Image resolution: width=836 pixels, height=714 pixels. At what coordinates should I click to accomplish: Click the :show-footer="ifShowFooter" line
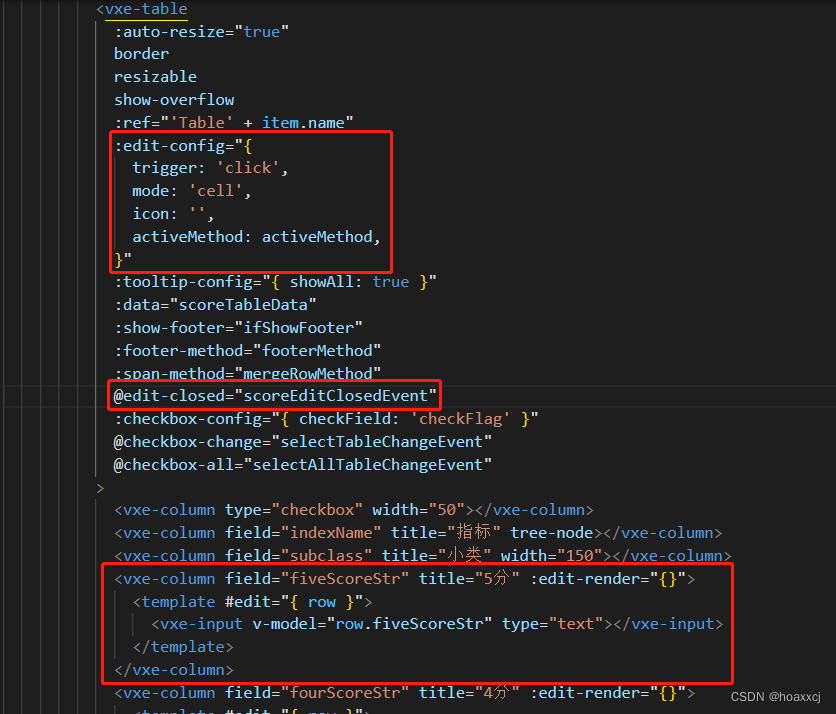click(238, 327)
